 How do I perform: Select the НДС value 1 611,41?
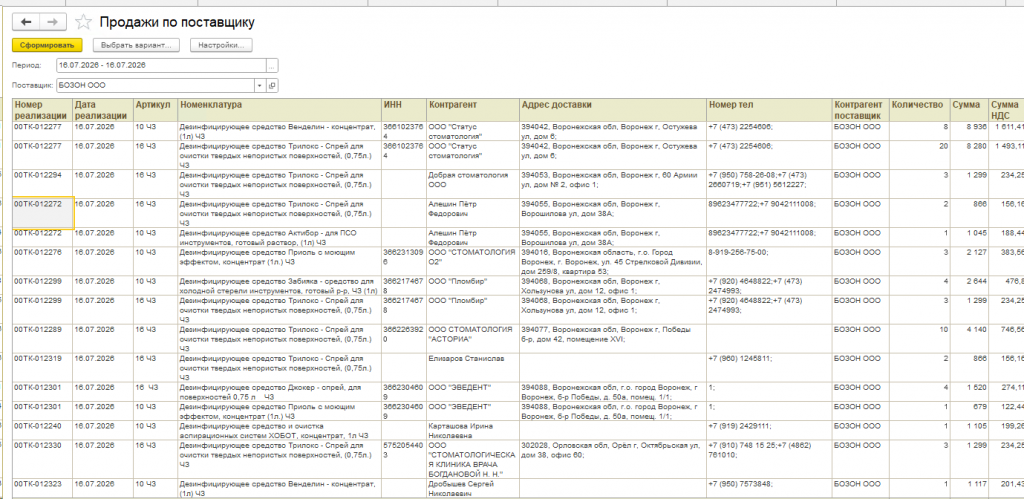[x=1006, y=131]
